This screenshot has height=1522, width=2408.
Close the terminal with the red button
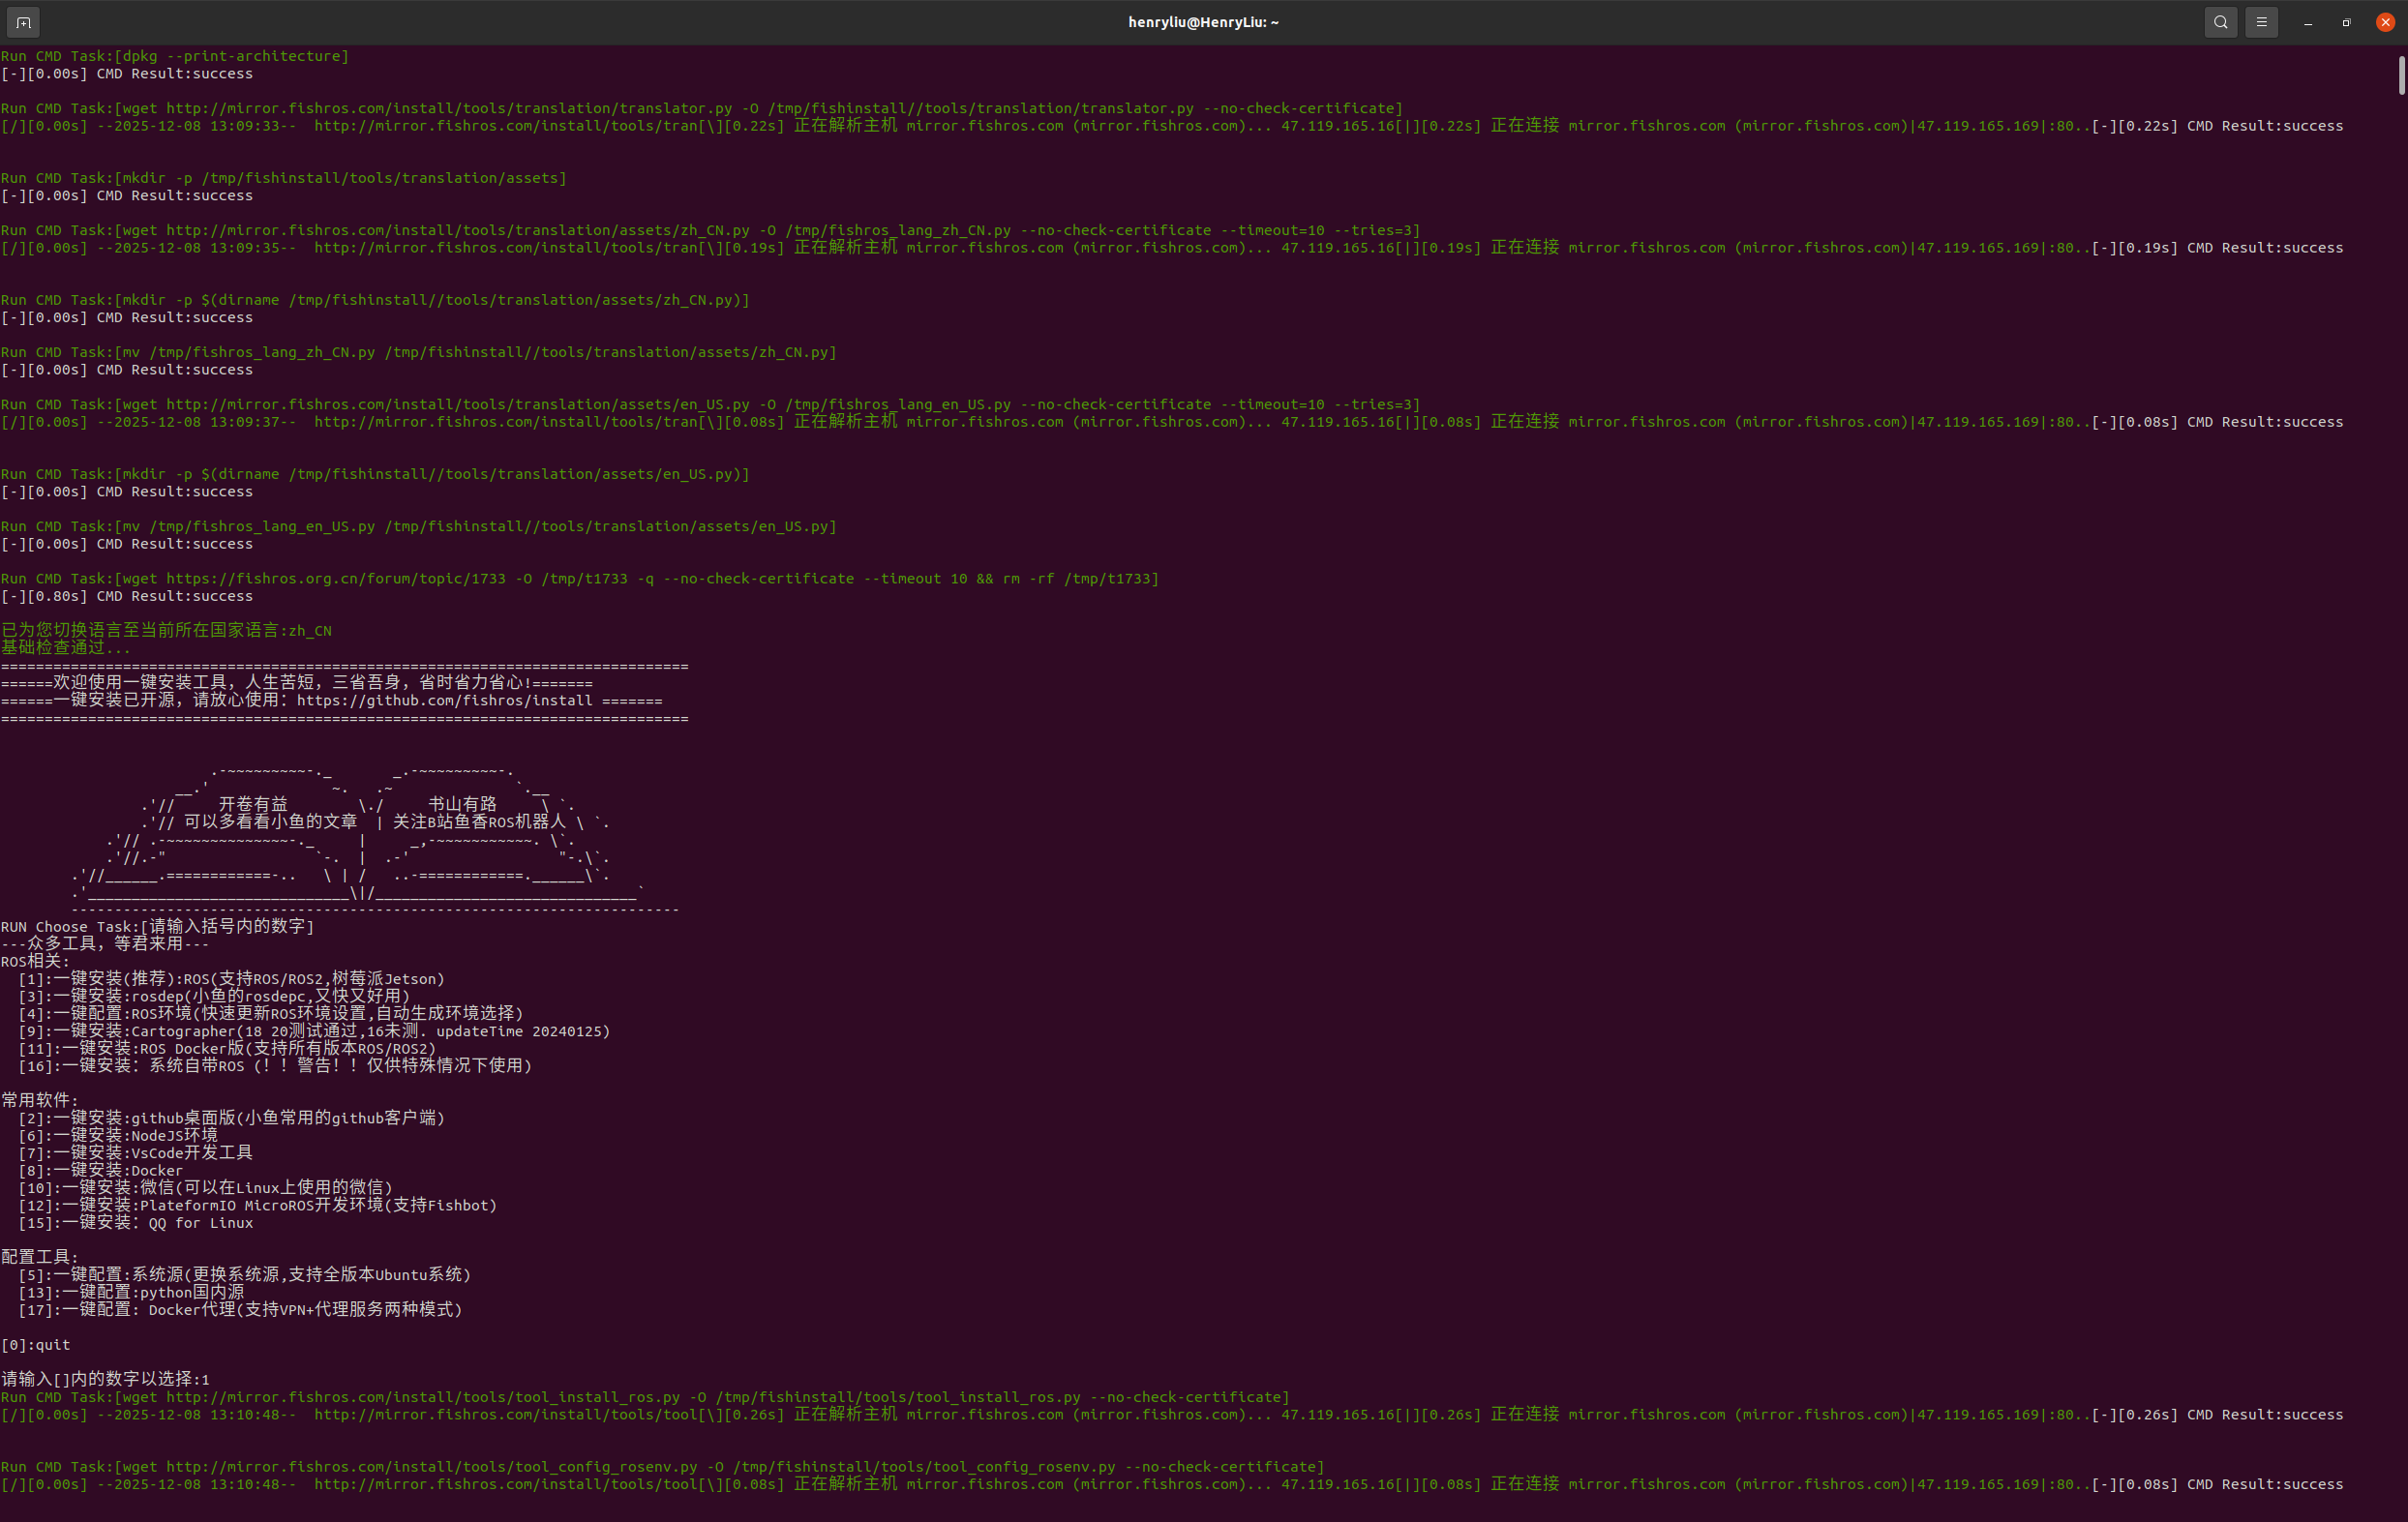pyautogui.click(x=2385, y=22)
